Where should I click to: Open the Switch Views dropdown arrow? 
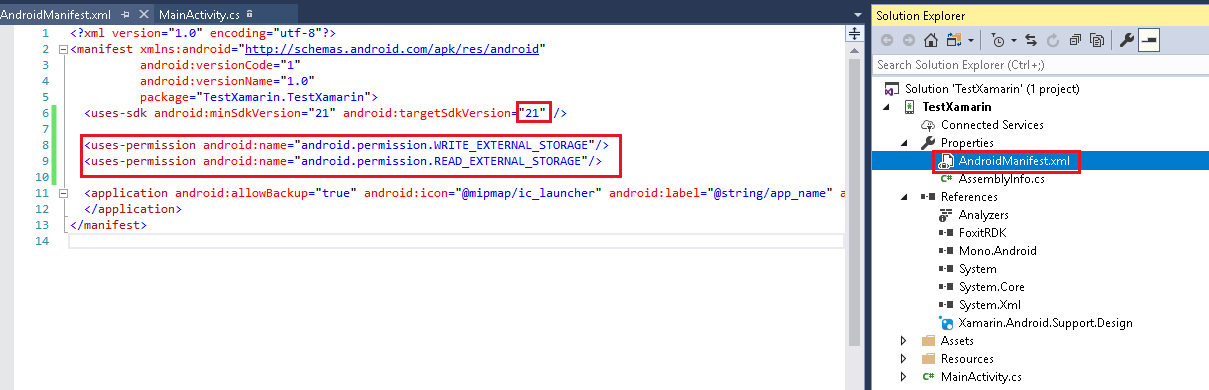tap(971, 41)
